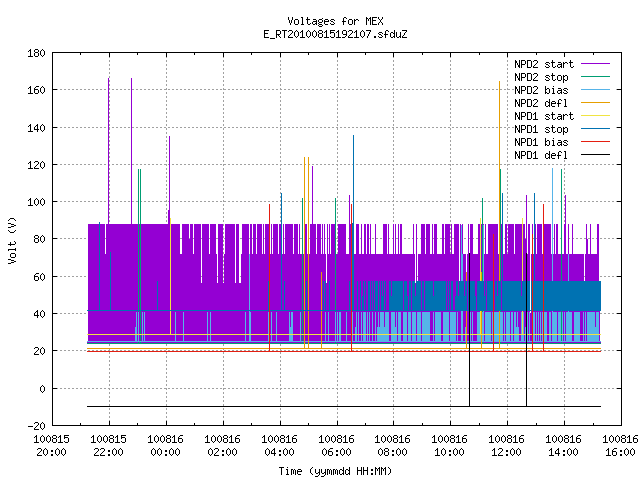Click the E_RT20100815192107.sfduZ filename subtitle
The image size is (640, 480).
click(x=335, y=34)
